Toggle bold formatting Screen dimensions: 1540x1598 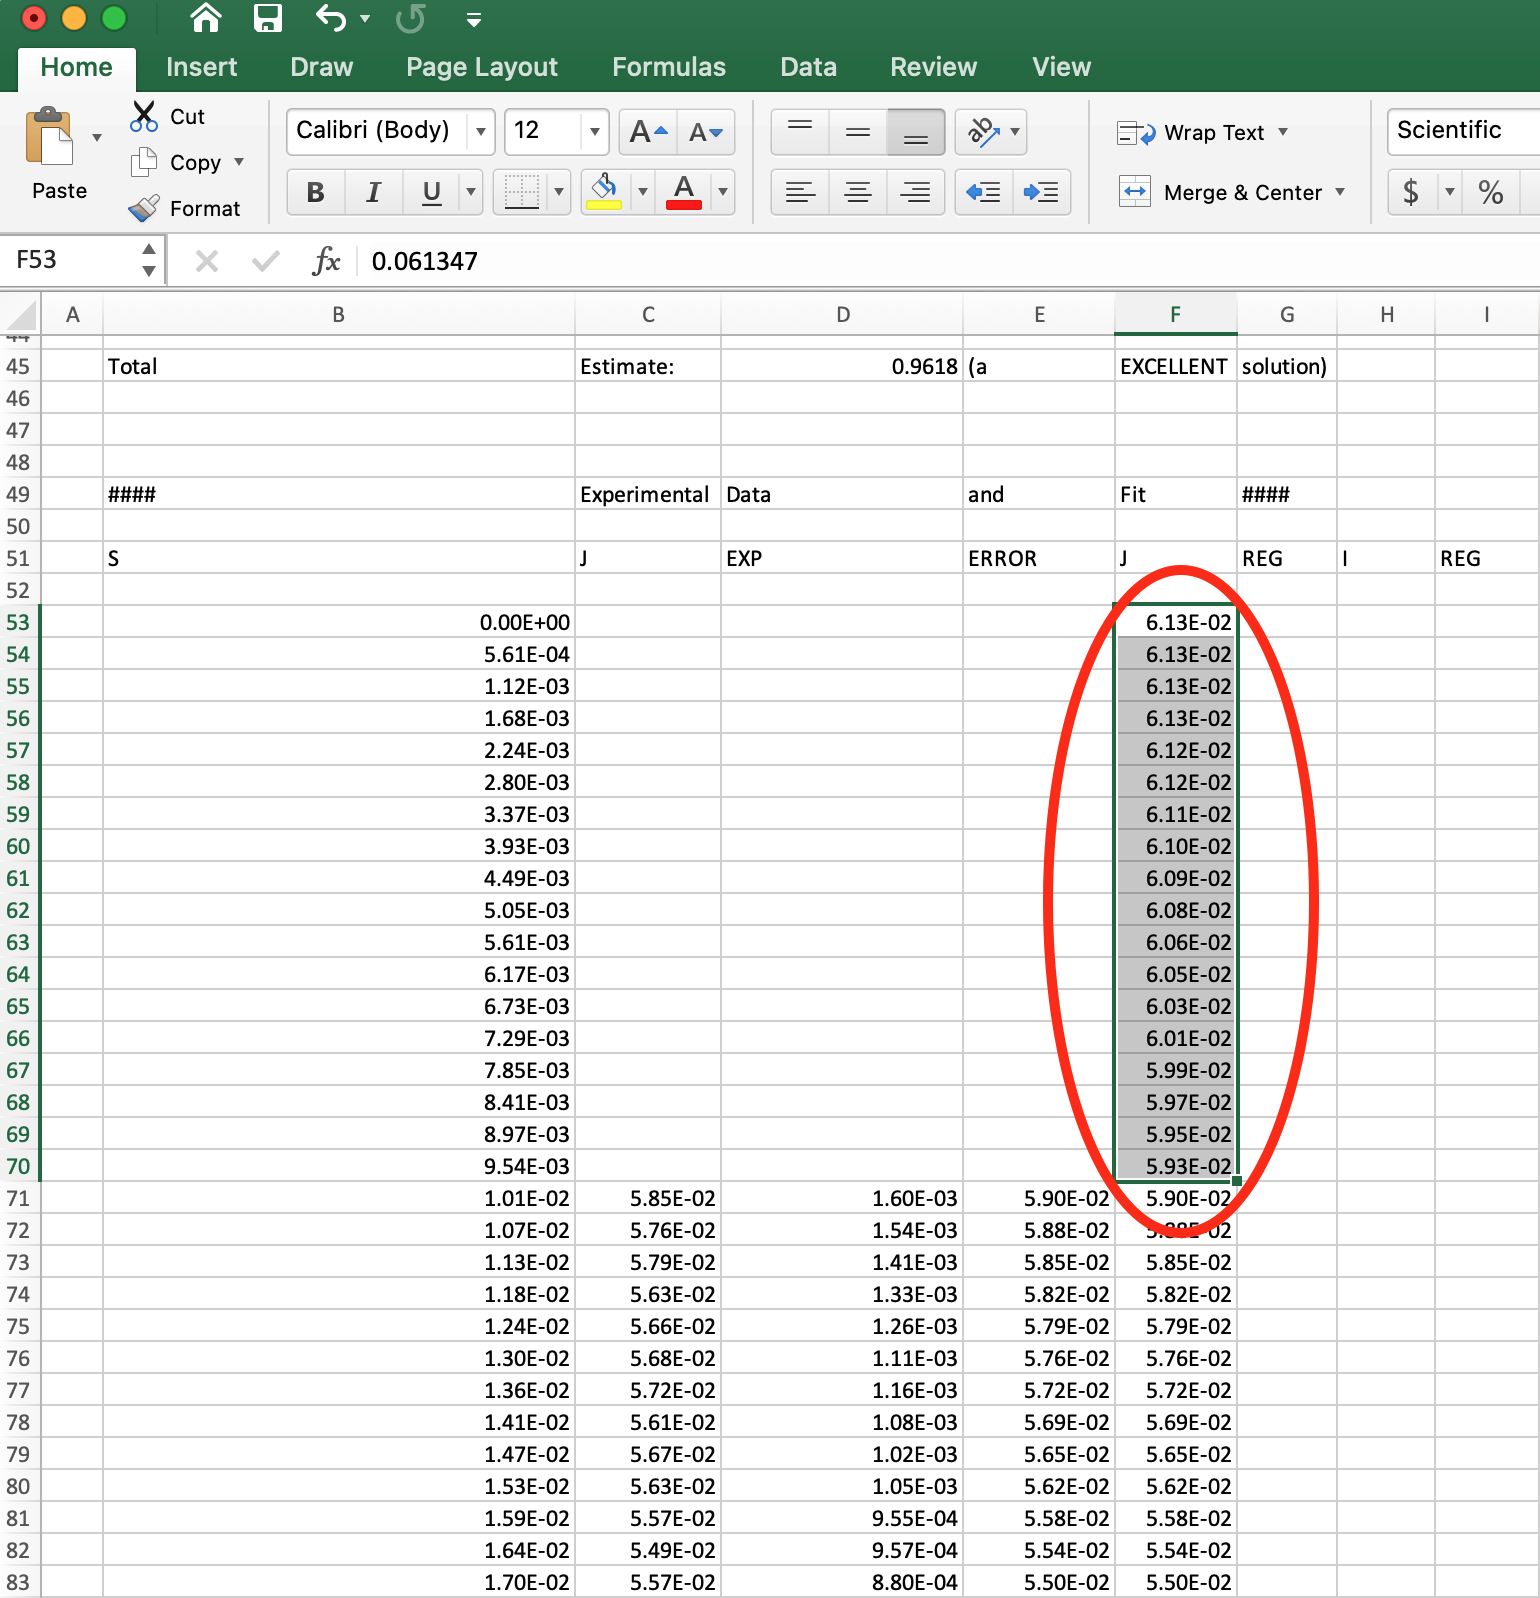pyautogui.click(x=316, y=192)
